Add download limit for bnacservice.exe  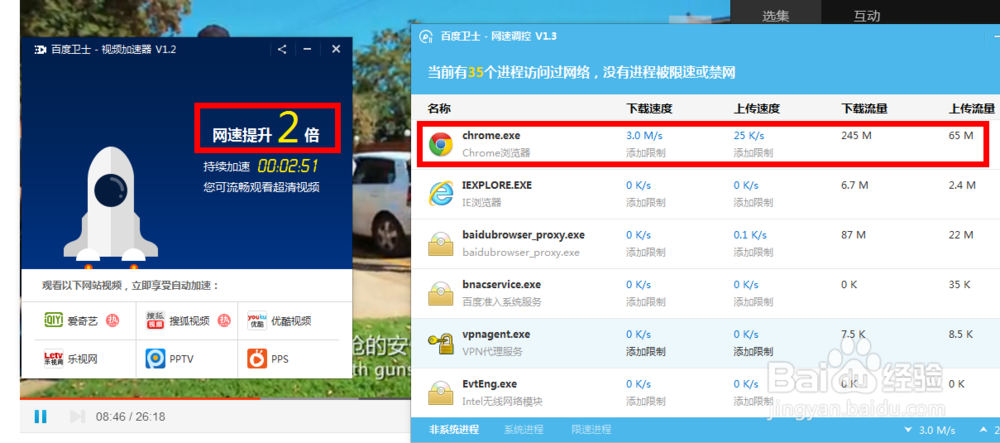(x=645, y=302)
